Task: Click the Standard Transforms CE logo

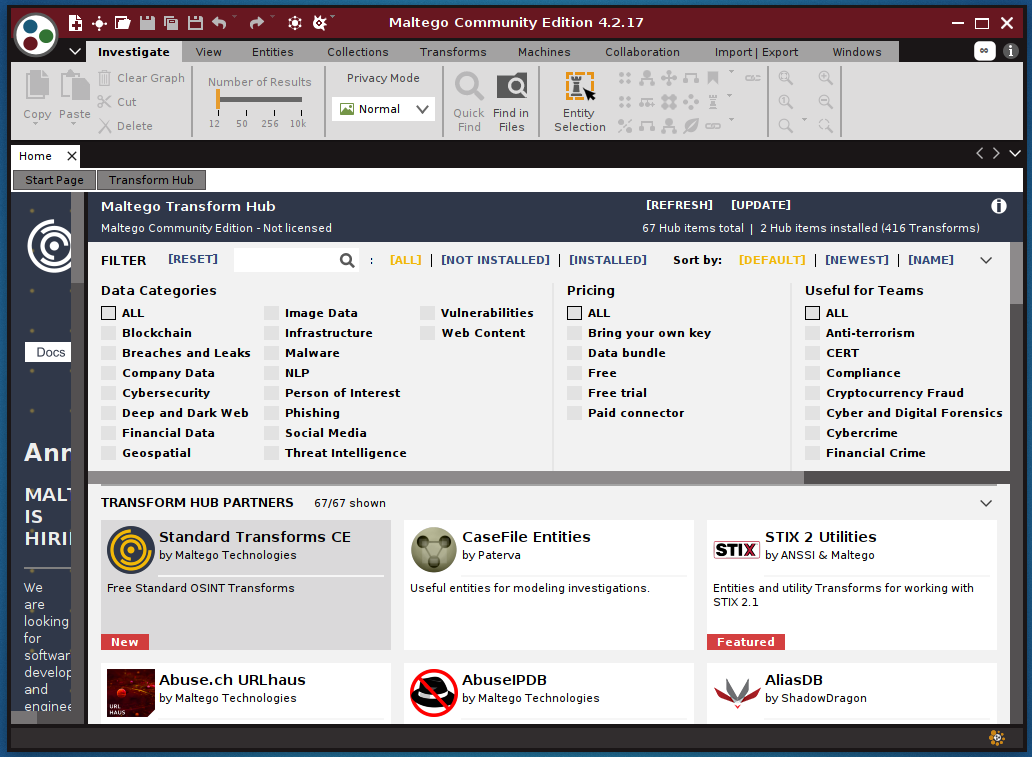Action: [130, 549]
